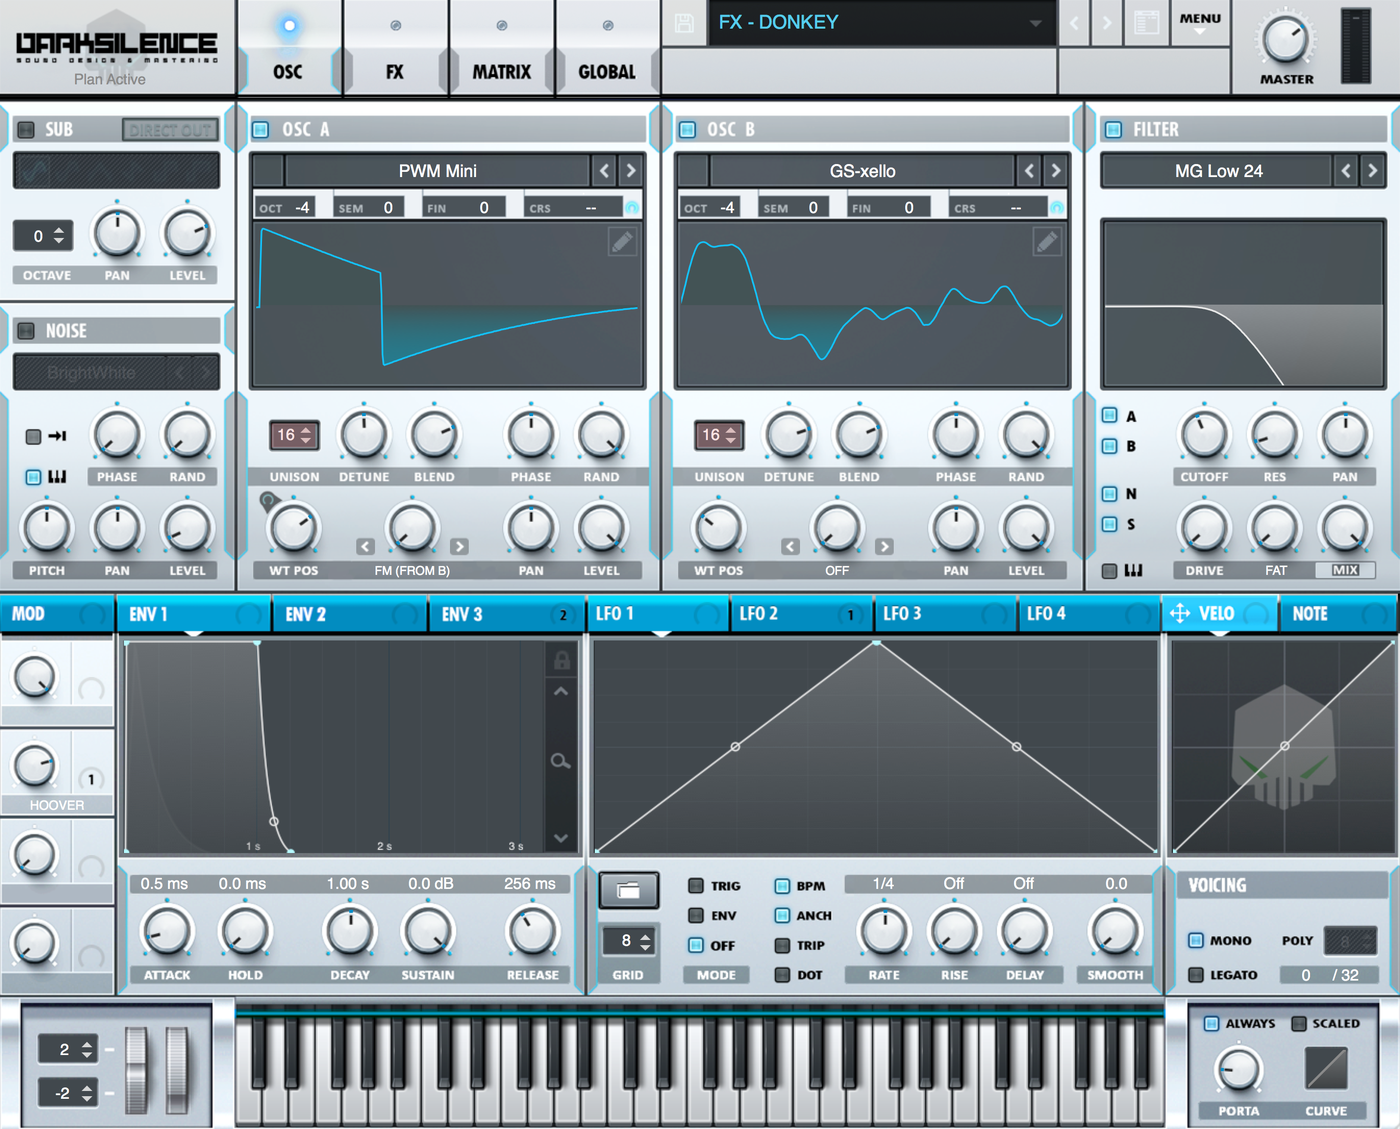Select next OSC B wavetable
1400x1129 pixels.
point(1056,171)
